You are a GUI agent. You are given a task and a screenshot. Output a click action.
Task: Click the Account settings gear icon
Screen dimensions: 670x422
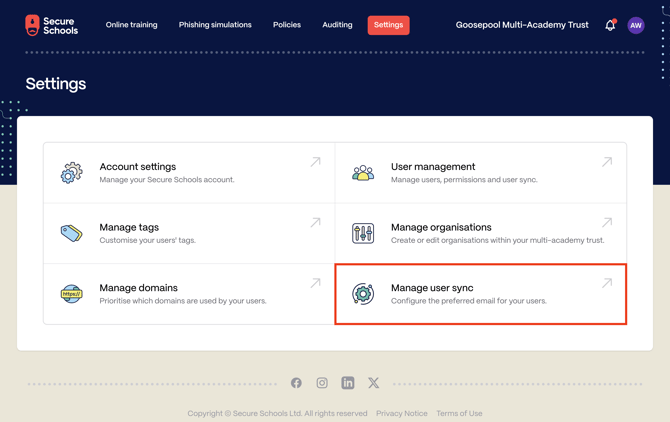click(x=71, y=173)
